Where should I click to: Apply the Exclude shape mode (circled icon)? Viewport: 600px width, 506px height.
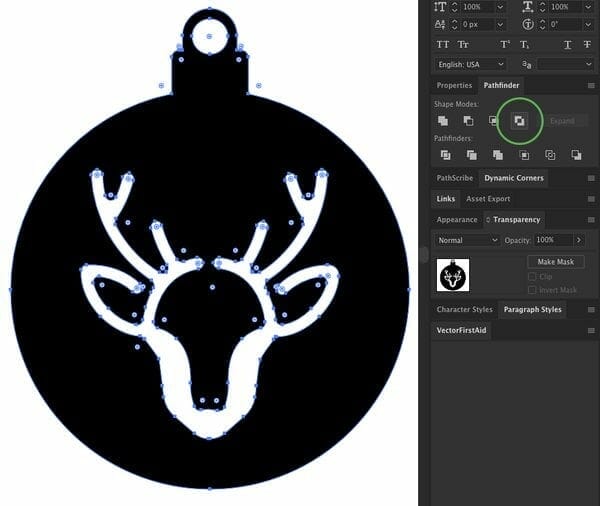tap(519, 121)
